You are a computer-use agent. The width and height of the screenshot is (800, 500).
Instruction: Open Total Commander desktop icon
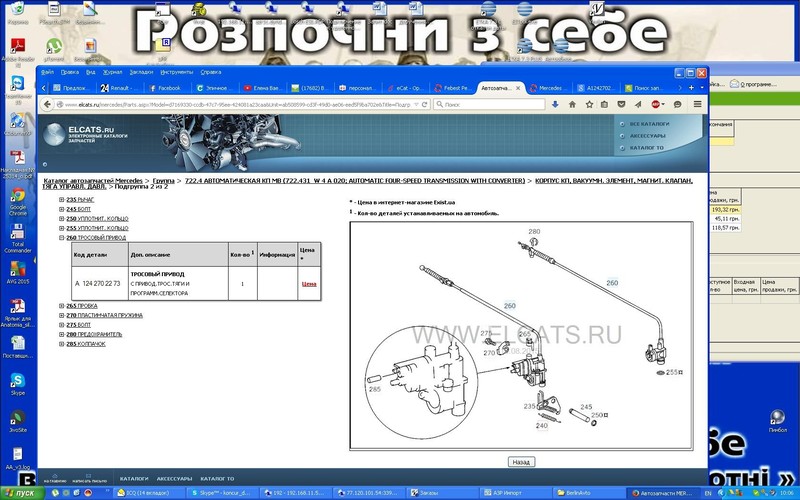coord(18,238)
